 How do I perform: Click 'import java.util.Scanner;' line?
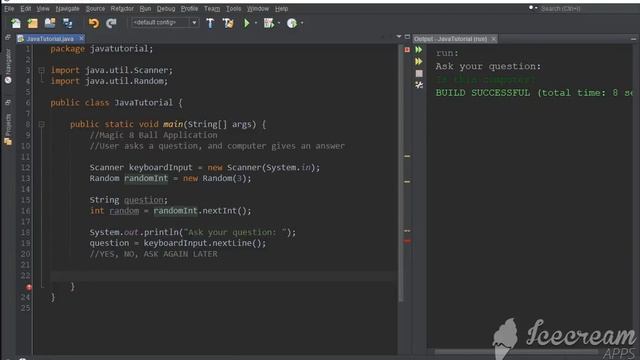point(111,70)
